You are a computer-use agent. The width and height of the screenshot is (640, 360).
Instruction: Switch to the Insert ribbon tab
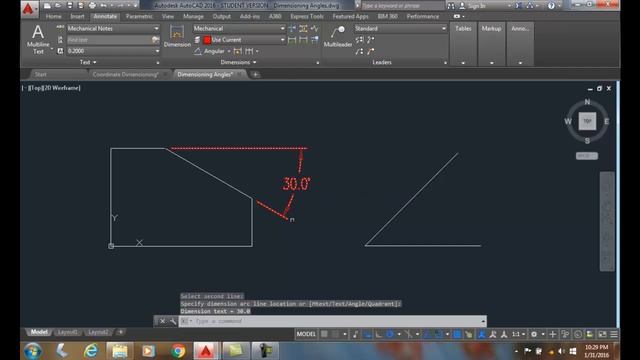(77, 16)
